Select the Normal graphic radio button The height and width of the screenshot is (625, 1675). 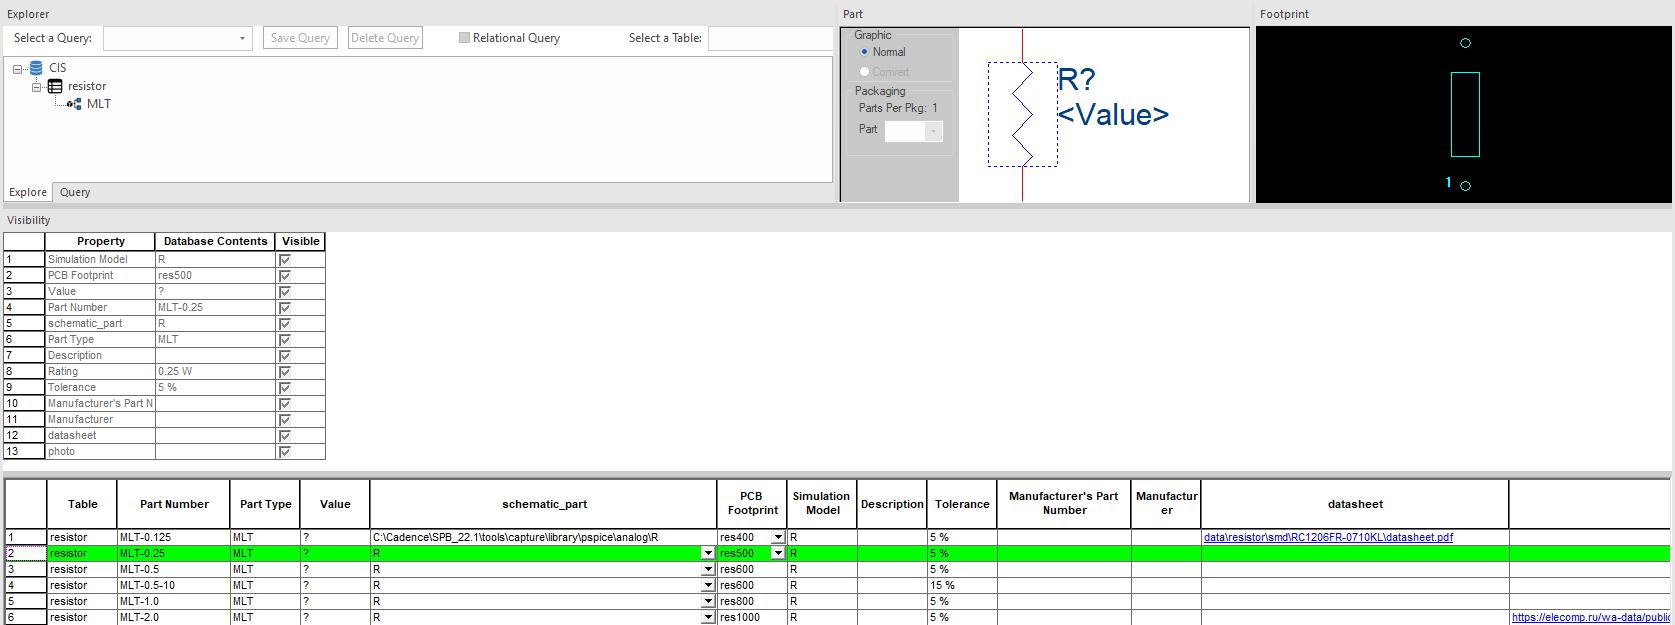pos(865,52)
